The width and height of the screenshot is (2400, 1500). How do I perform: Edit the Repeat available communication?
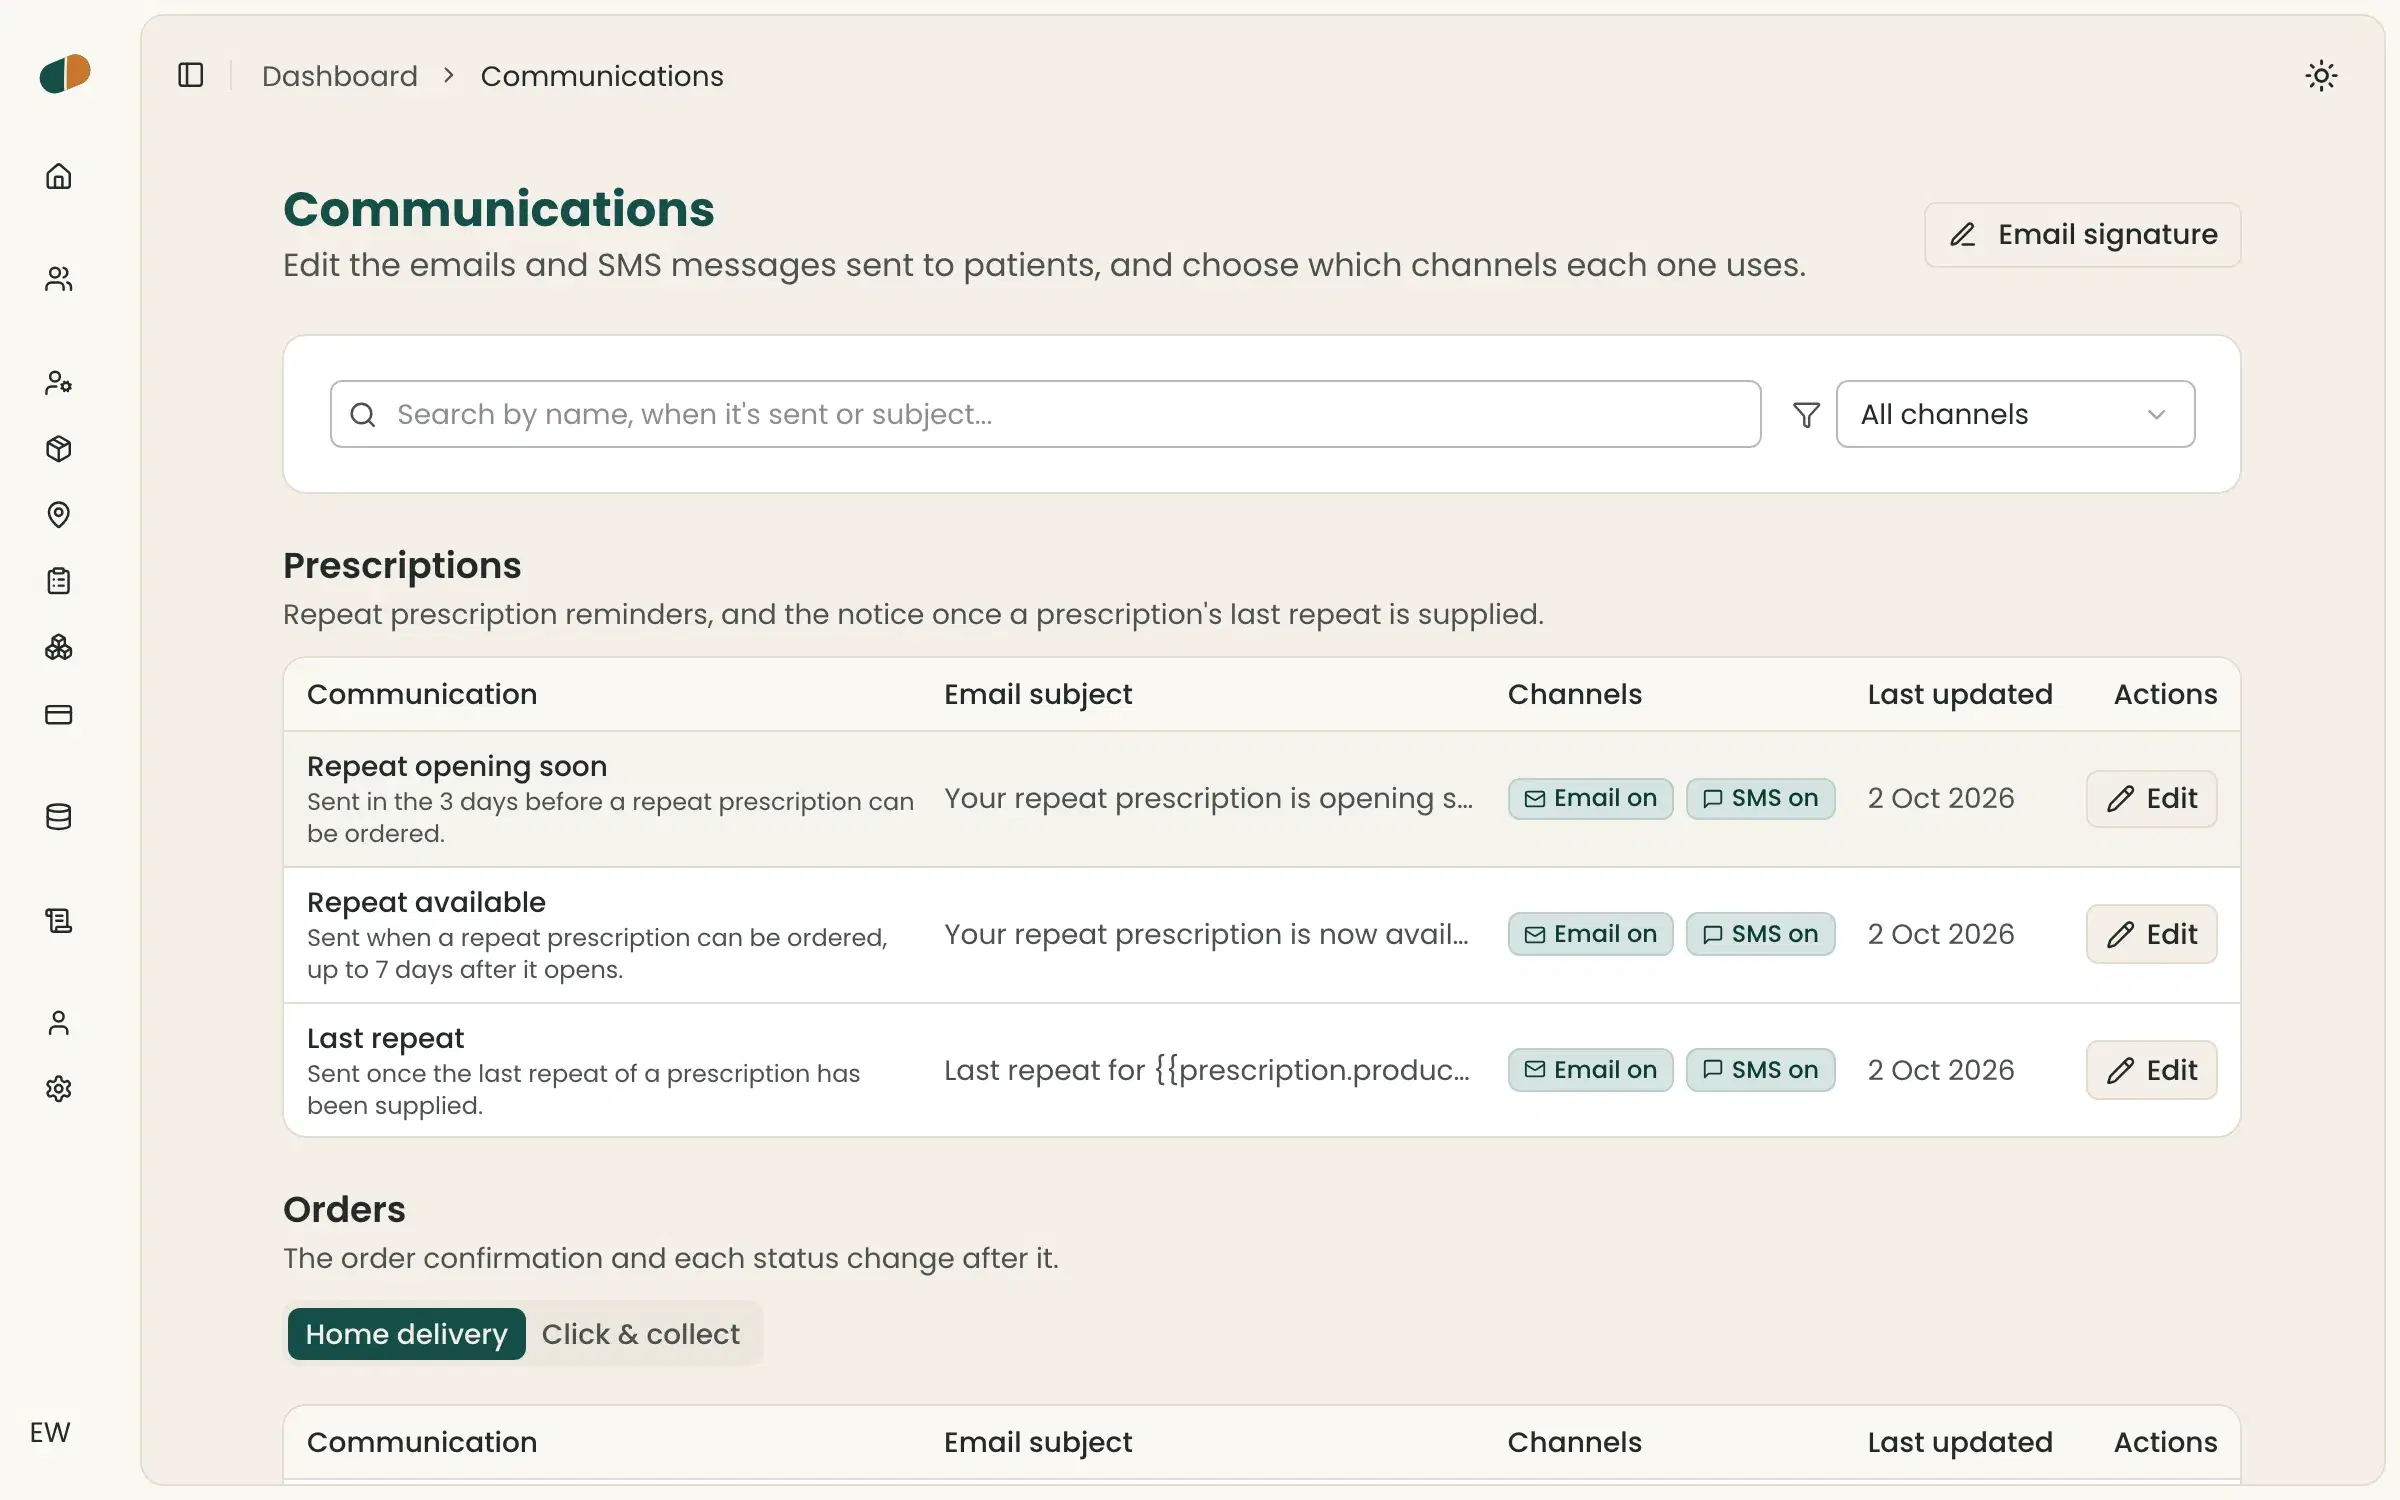[x=2151, y=934]
